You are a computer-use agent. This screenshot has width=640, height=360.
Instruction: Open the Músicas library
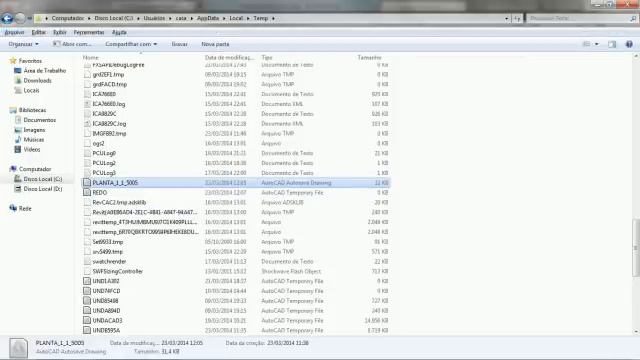(x=33, y=140)
